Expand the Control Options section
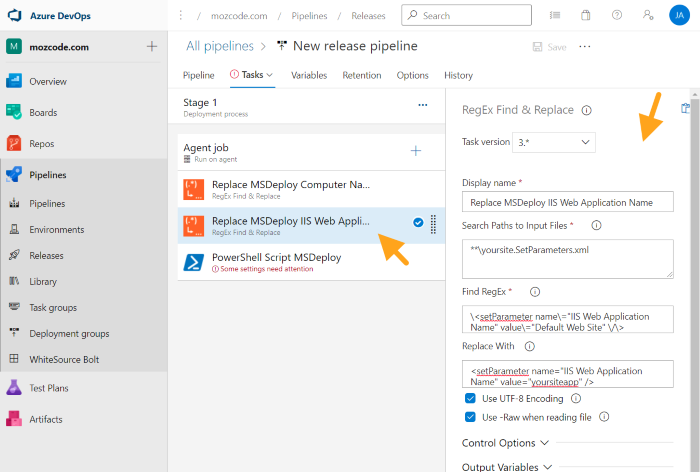The width and height of the screenshot is (700, 472). pyautogui.click(x=505, y=442)
